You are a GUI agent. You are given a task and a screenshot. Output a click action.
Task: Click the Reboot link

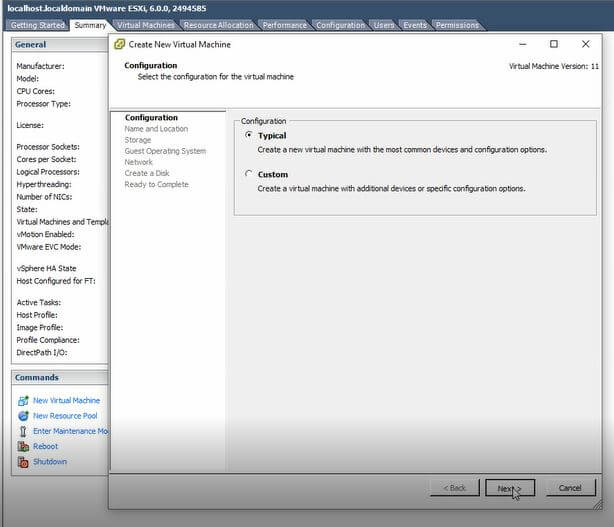(45, 446)
